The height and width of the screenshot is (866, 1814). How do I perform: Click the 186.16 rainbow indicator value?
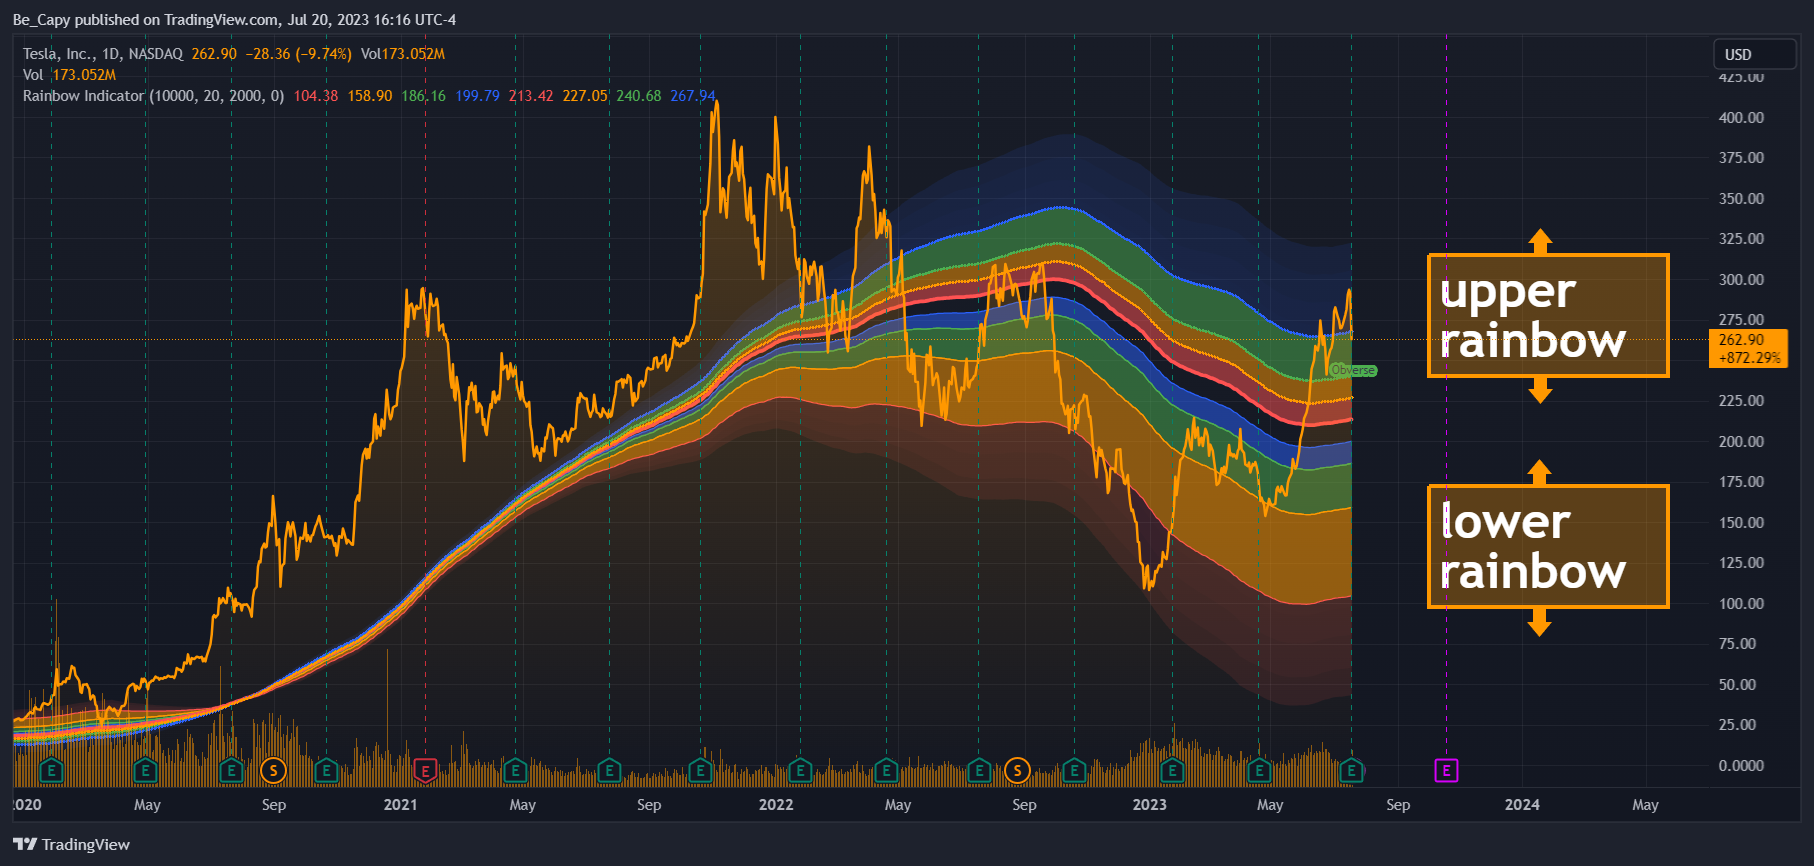click(x=424, y=96)
